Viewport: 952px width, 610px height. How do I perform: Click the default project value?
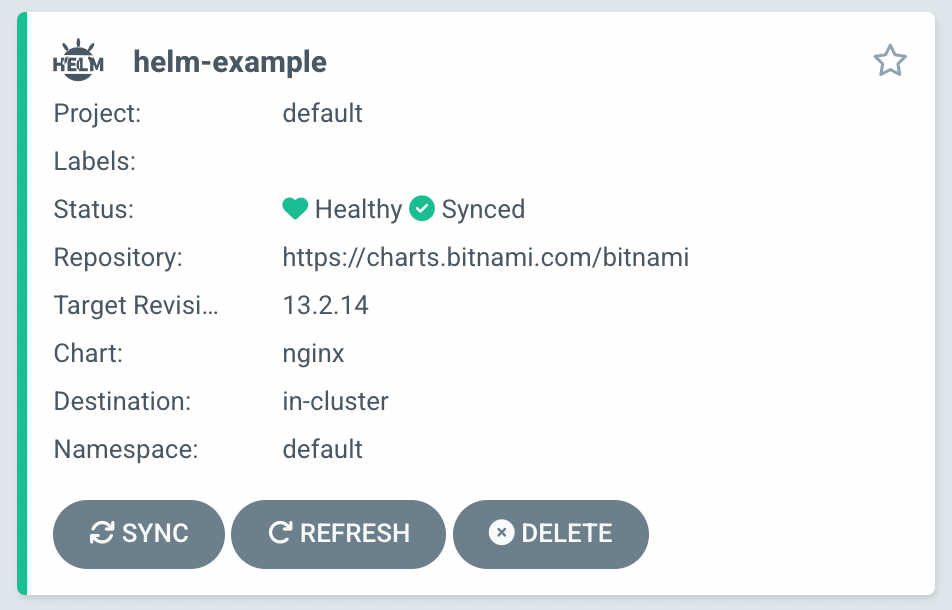click(x=322, y=113)
